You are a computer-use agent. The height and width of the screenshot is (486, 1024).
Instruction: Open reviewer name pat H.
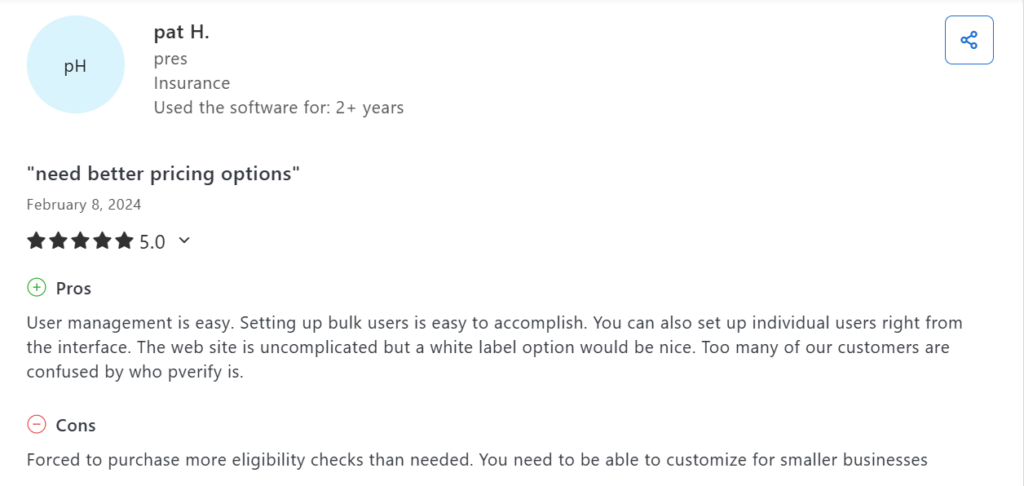click(181, 32)
